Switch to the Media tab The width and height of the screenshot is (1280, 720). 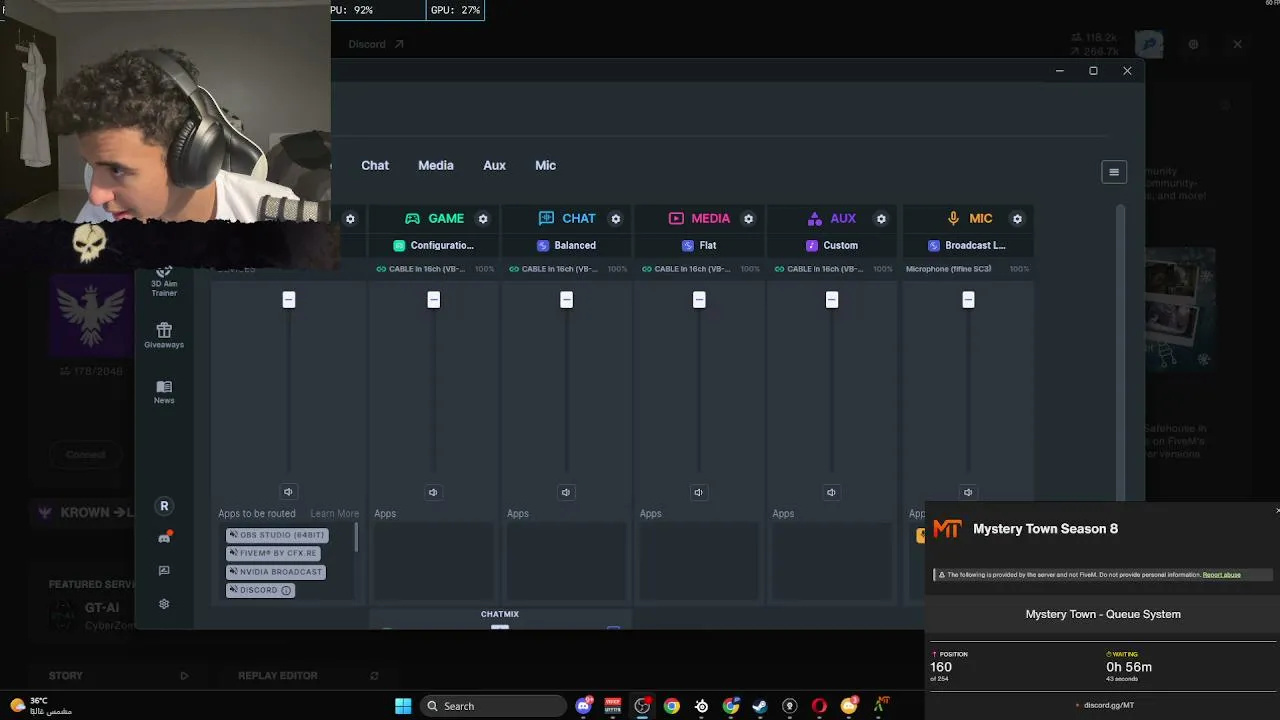pyautogui.click(x=436, y=165)
